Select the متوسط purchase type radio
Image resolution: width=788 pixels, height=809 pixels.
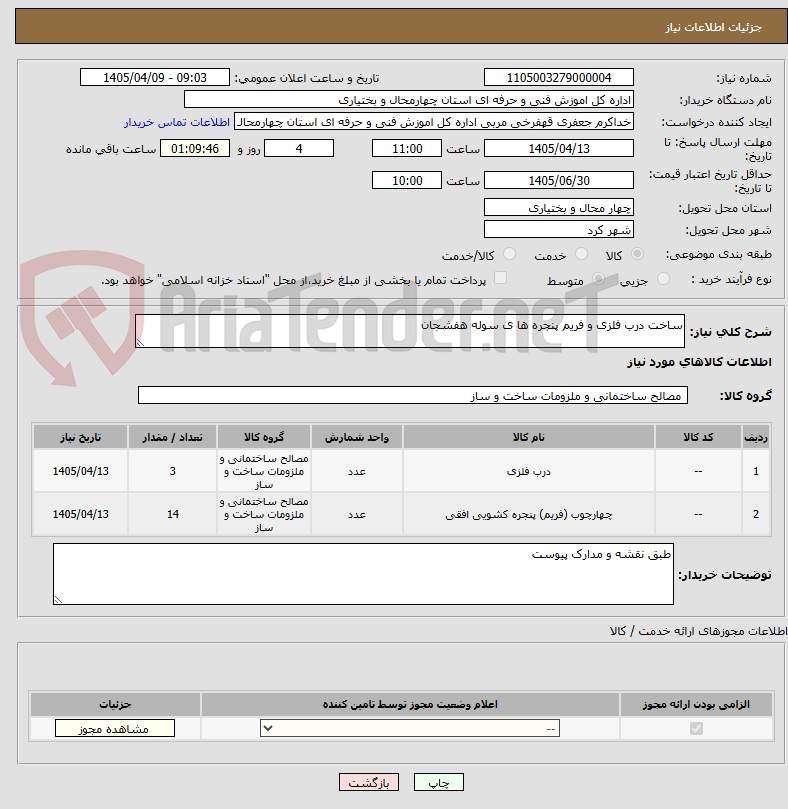[x=599, y=279]
